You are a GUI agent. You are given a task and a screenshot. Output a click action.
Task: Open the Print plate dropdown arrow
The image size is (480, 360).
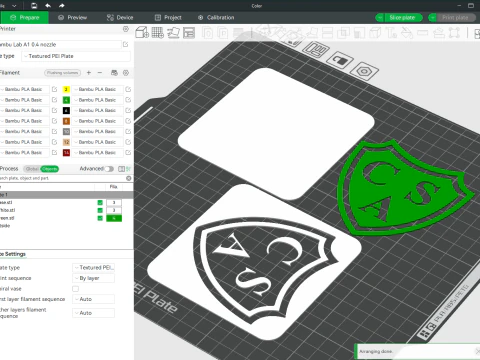pos(432,18)
